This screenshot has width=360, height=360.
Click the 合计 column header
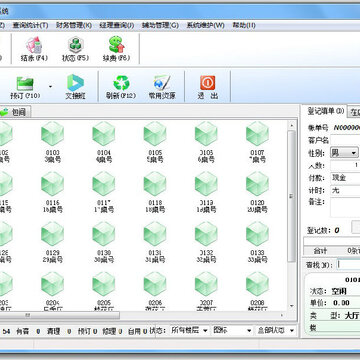click(320, 251)
